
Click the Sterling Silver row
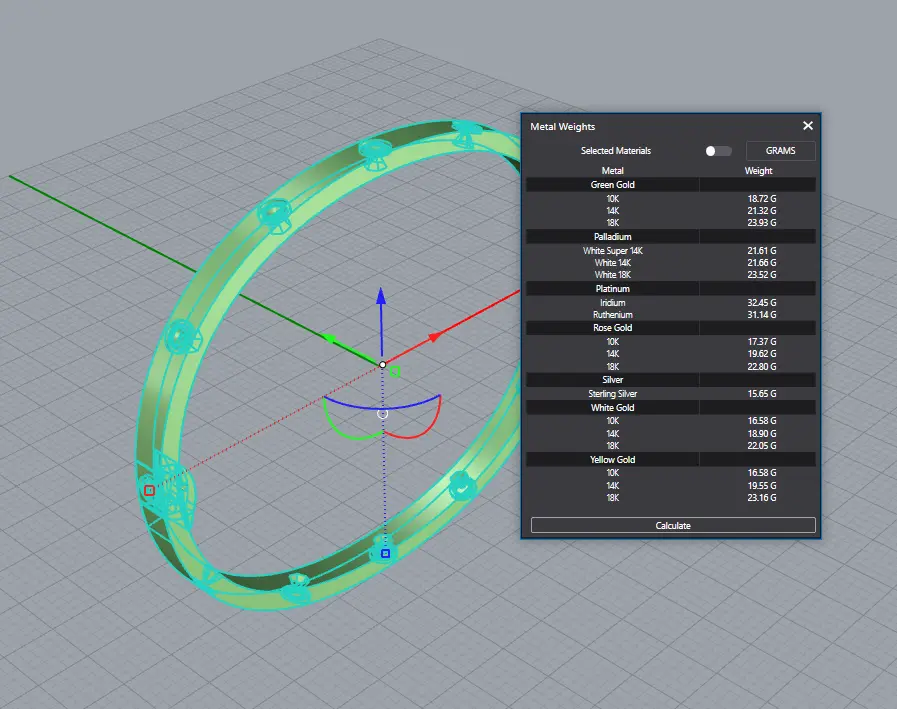(612, 394)
